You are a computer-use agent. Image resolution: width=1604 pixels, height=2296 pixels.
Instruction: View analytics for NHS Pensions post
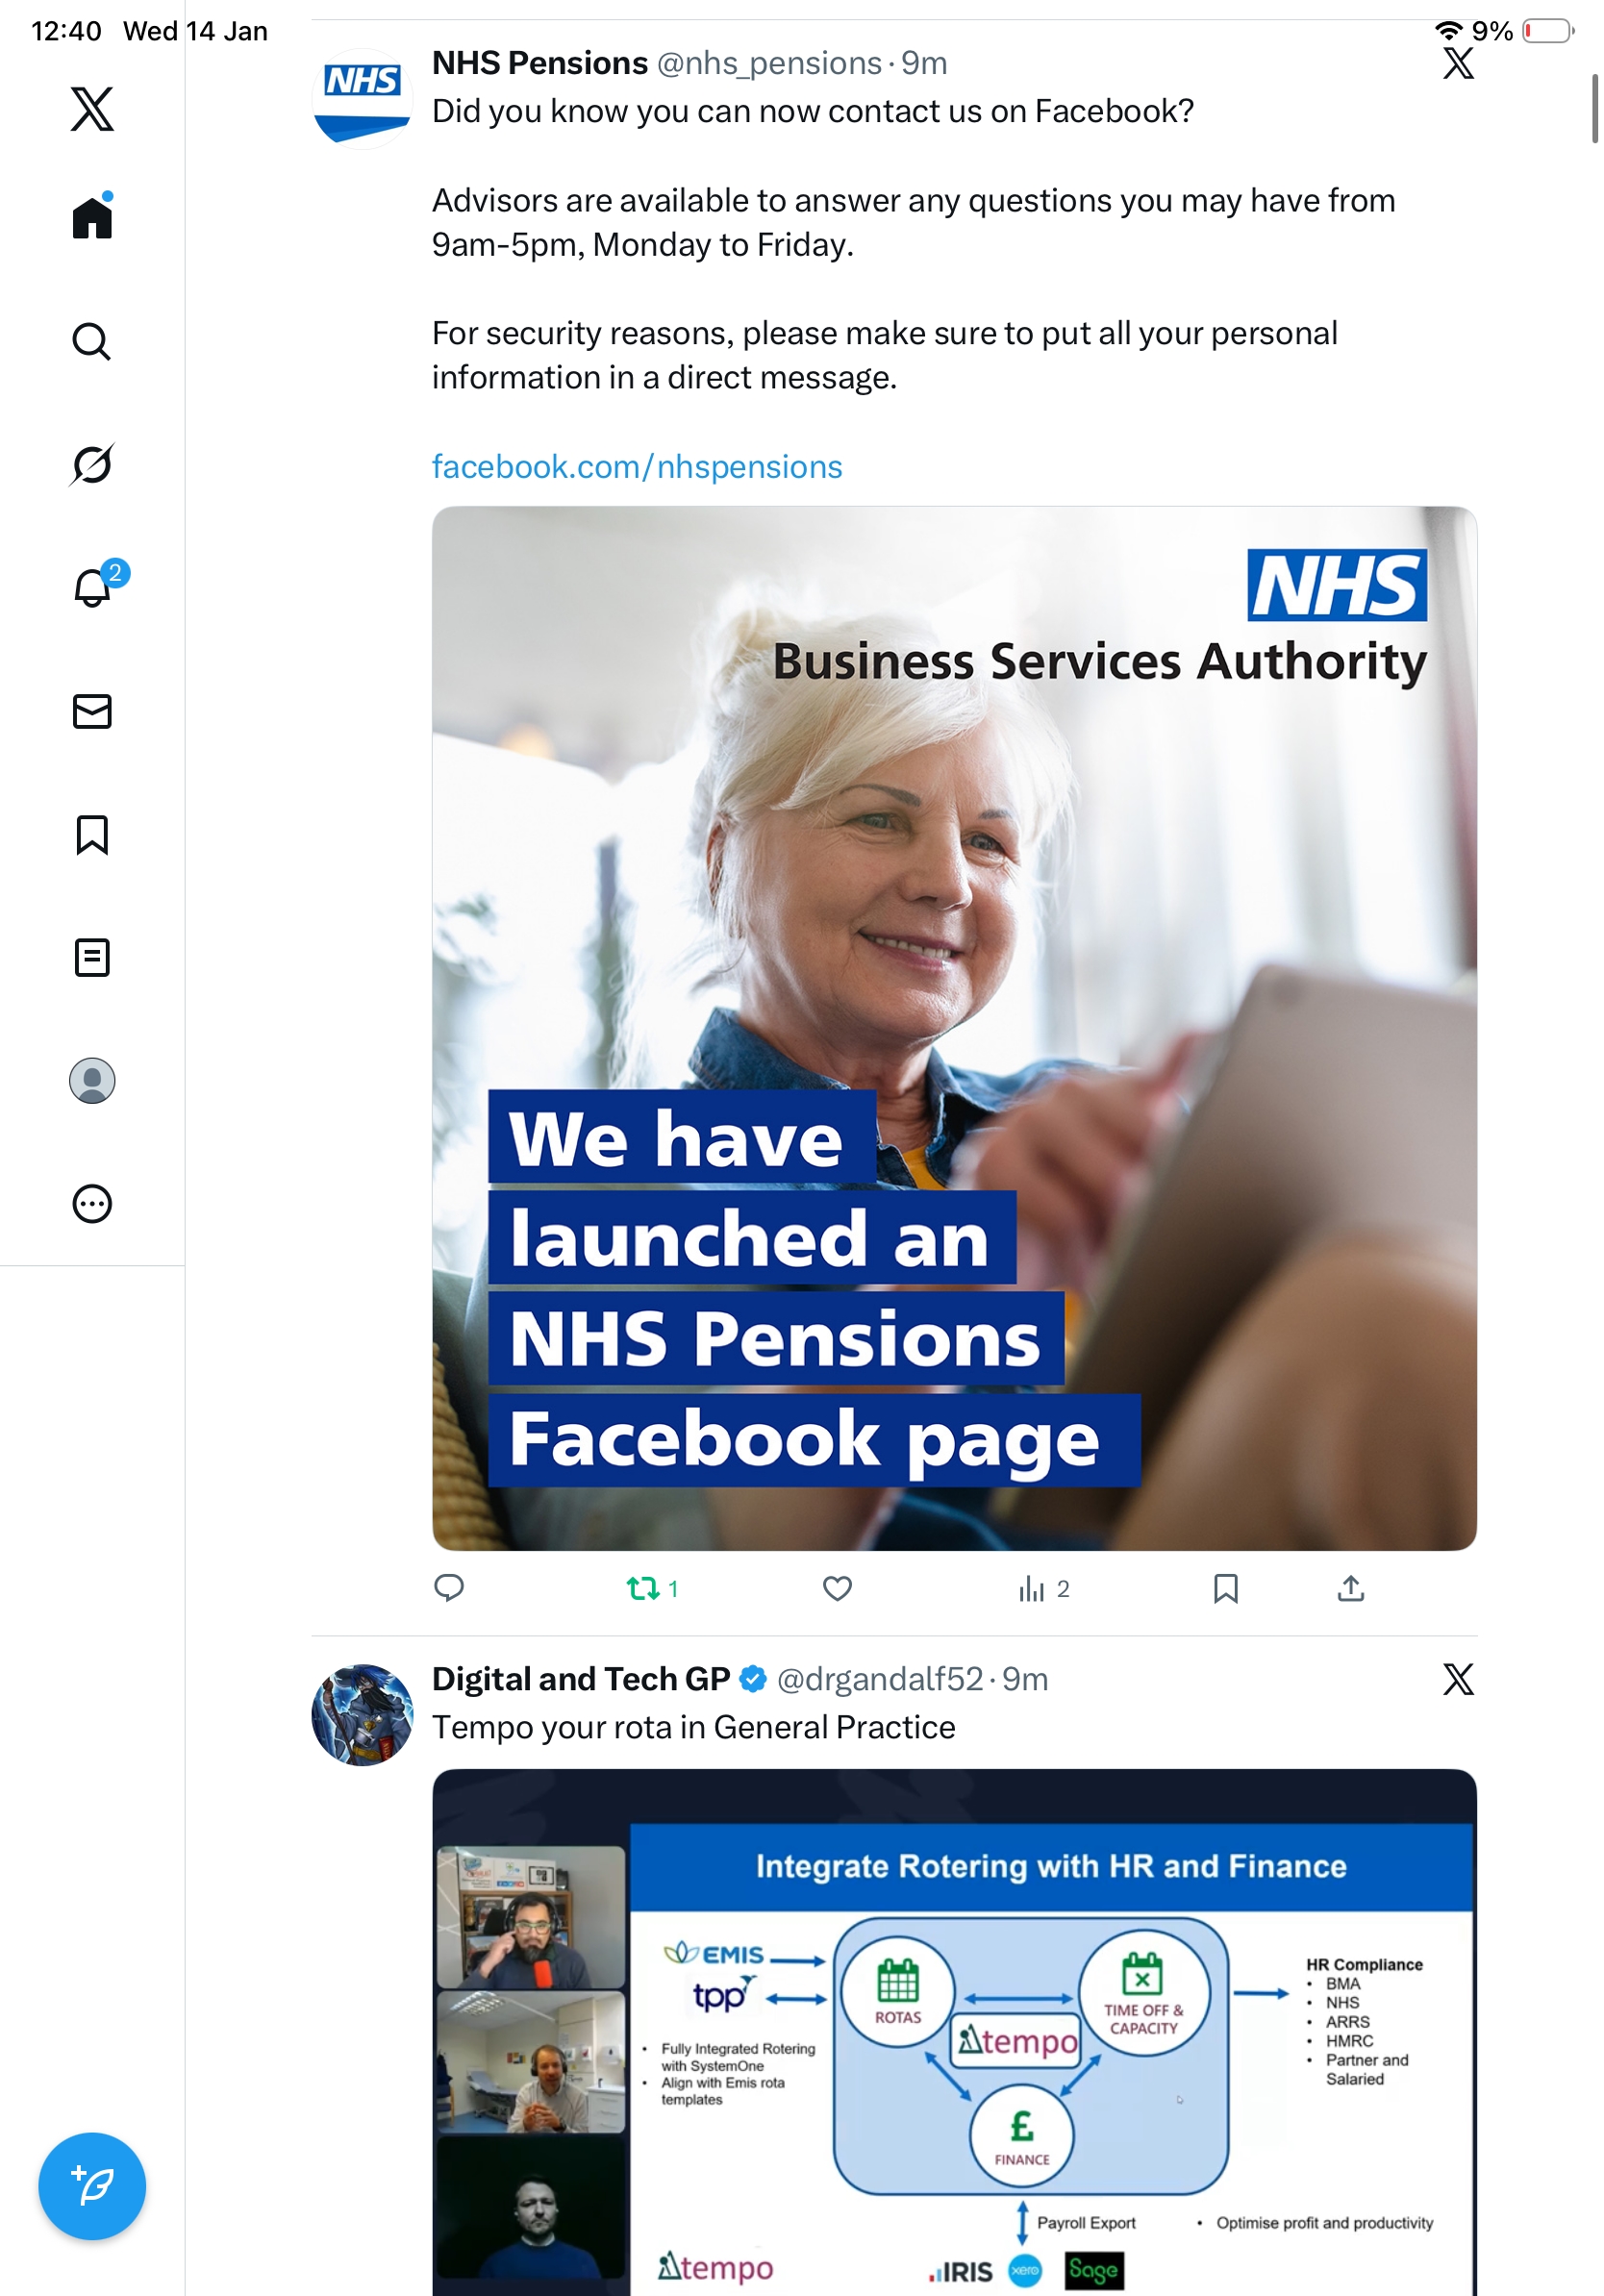coord(1044,1588)
